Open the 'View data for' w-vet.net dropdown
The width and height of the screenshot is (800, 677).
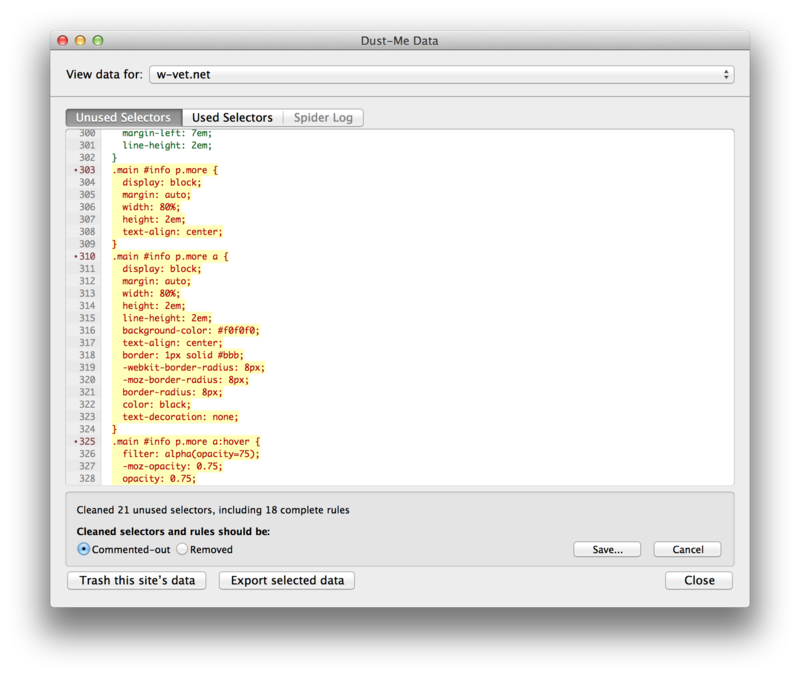click(441, 74)
